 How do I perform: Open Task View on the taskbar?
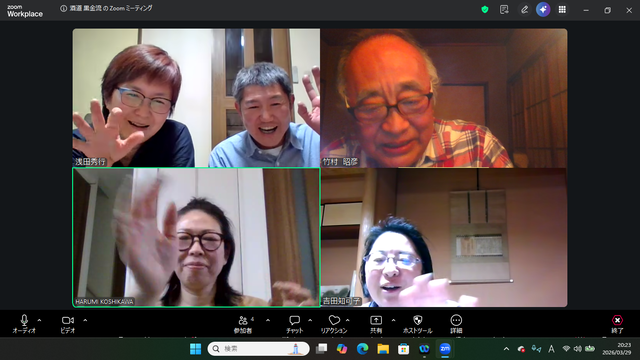click(x=322, y=349)
